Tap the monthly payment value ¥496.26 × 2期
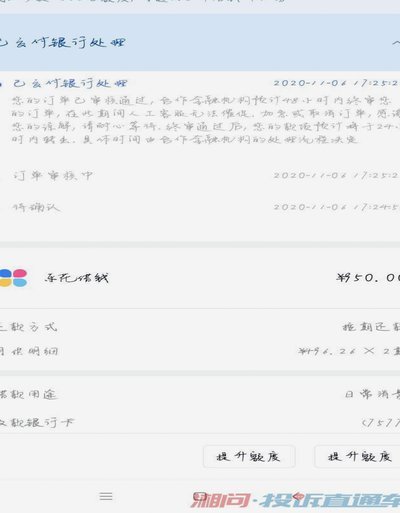This screenshot has height=513, width=400. click(349, 351)
